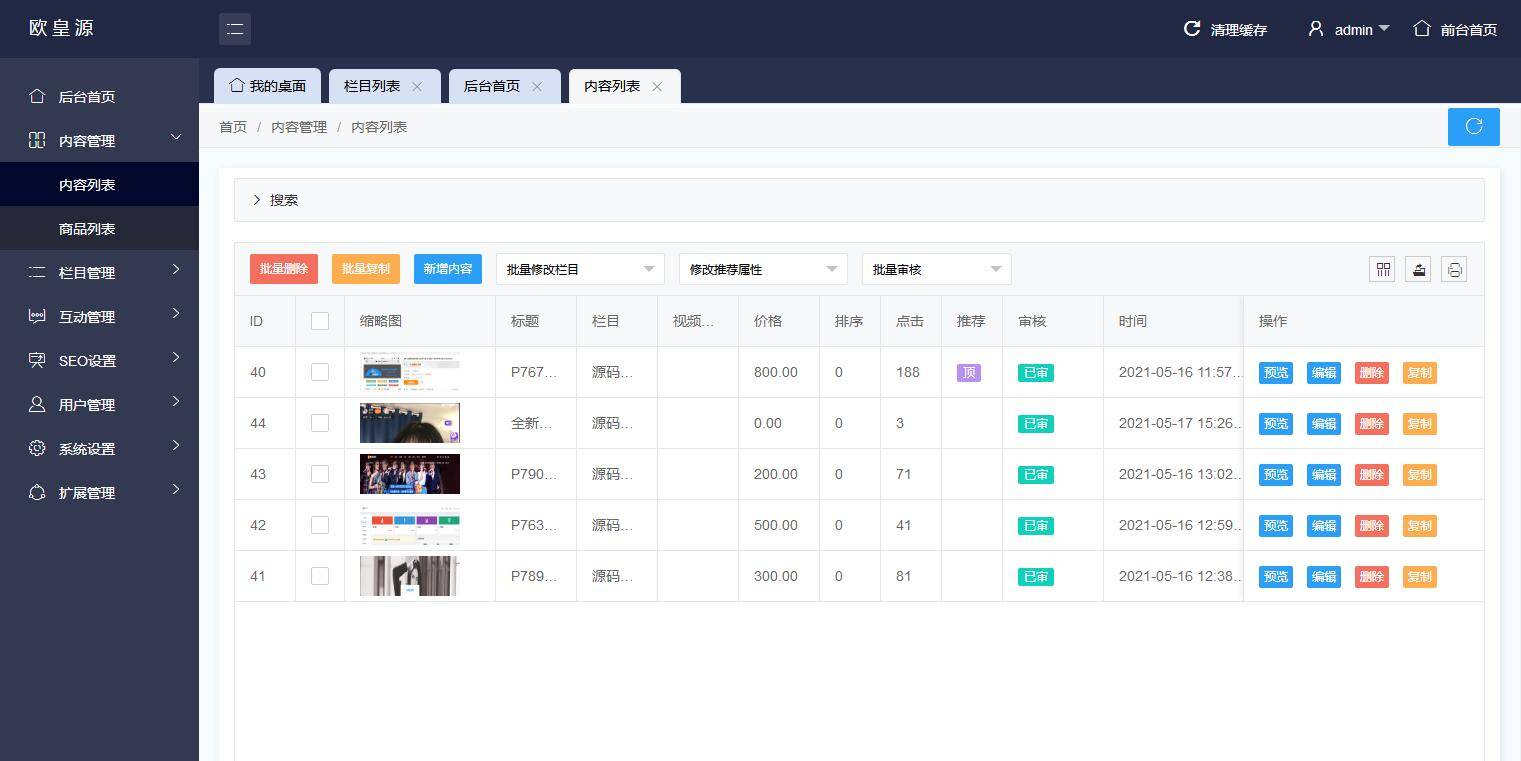Image resolution: width=1521 pixels, height=761 pixels.
Task: Click the export table data icon
Action: click(1417, 269)
